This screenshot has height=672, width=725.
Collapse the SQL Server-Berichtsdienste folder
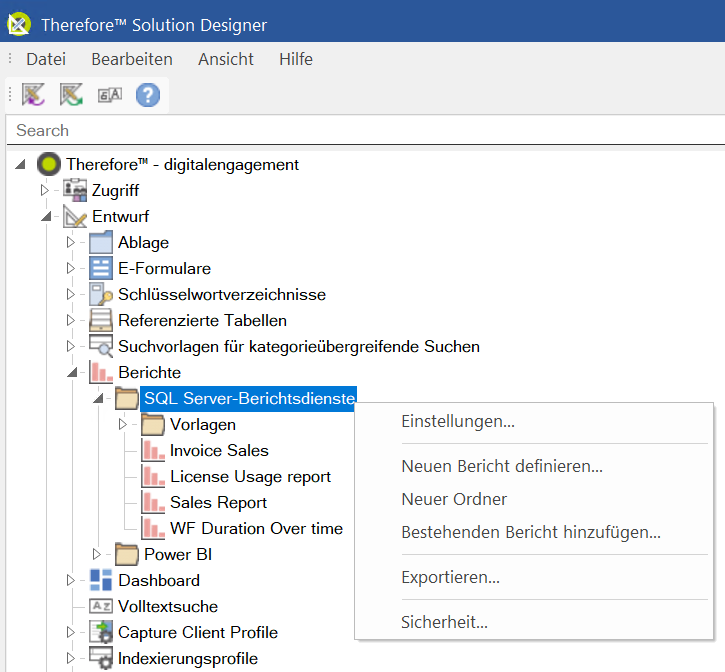98,398
